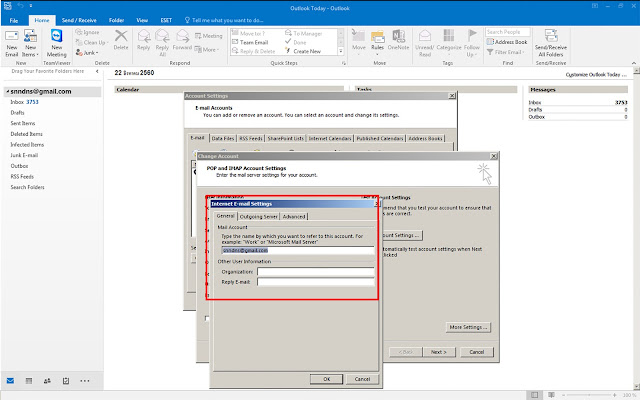Click the Delete icon in ribbon
Viewport: 640px width, 400px height.
[x=121, y=40]
